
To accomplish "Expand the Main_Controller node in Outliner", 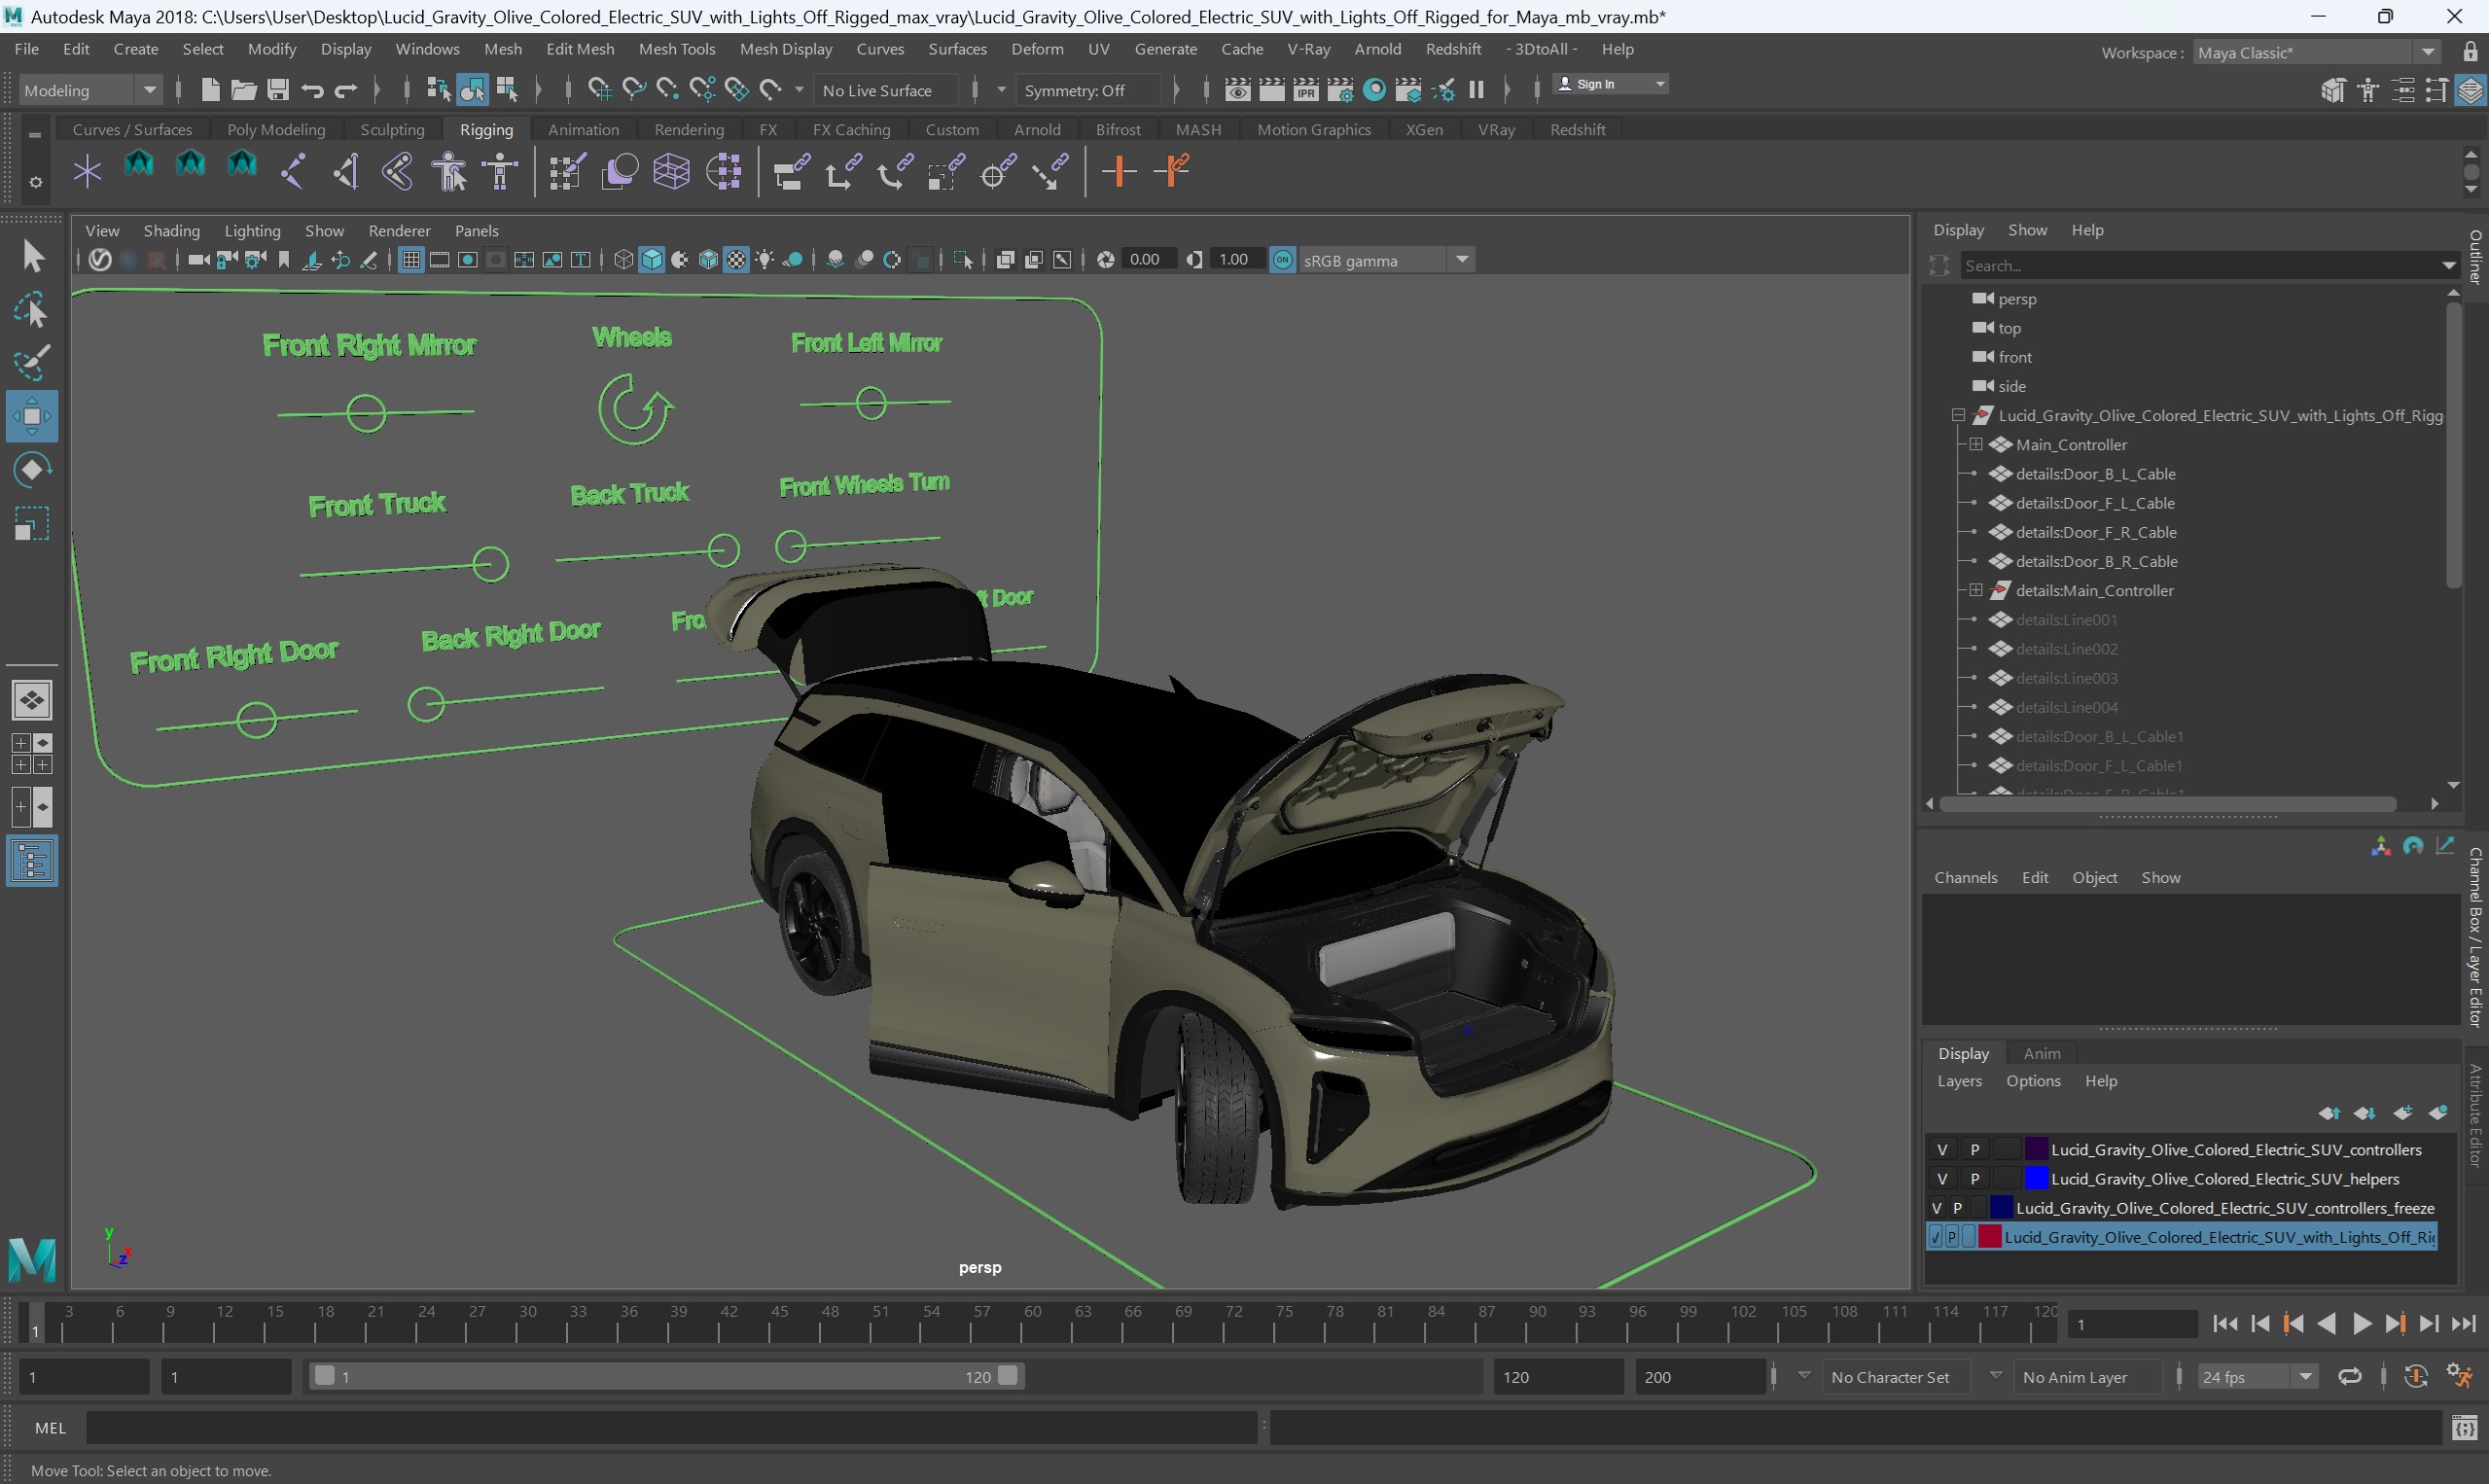I will [1976, 444].
